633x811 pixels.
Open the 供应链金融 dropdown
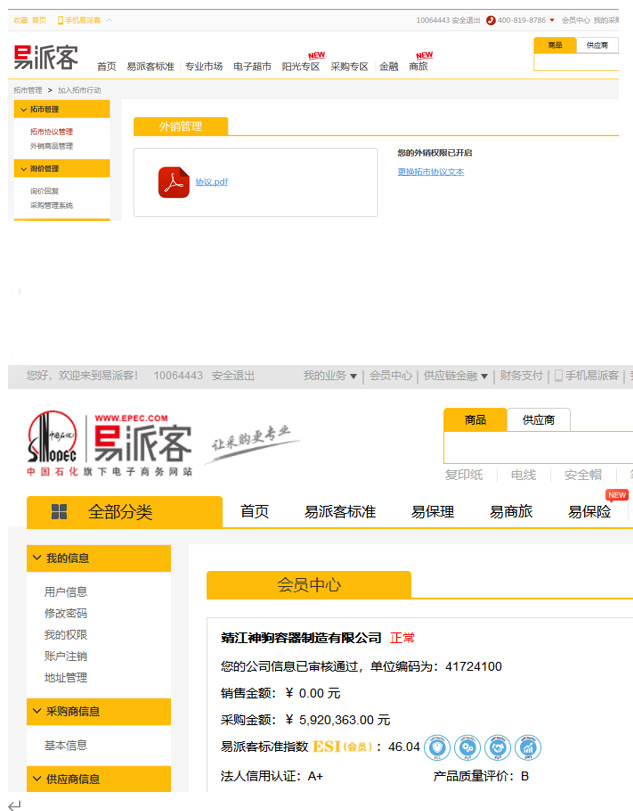(456, 376)
